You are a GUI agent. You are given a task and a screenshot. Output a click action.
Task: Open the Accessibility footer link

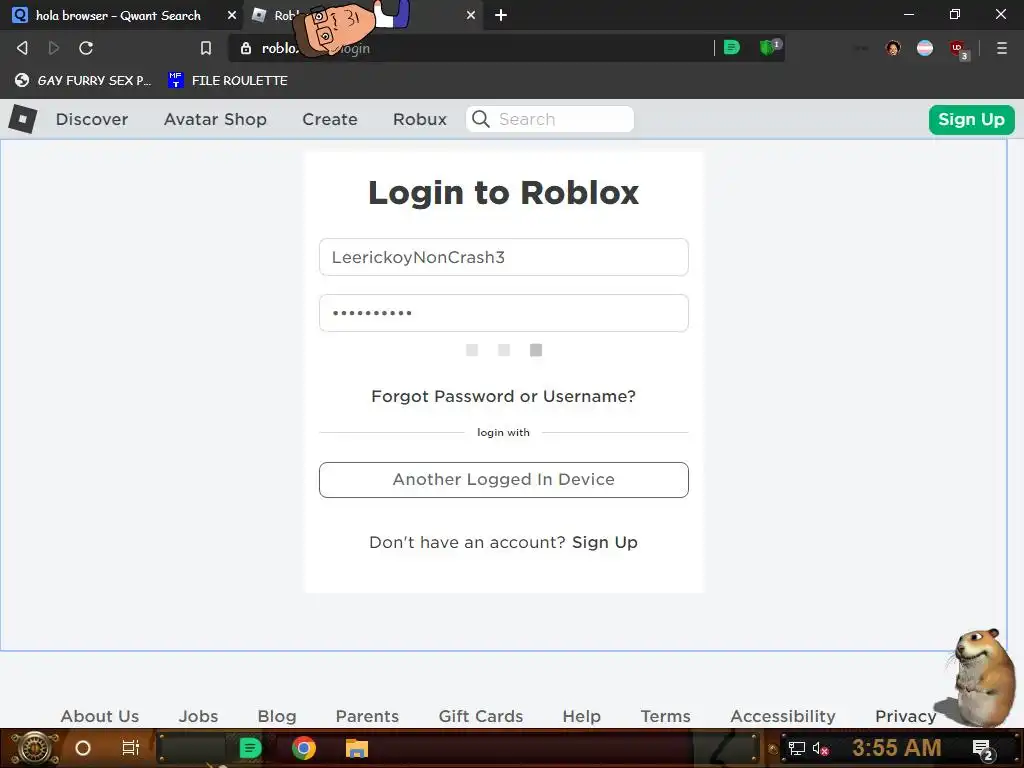tap(783, 716)
